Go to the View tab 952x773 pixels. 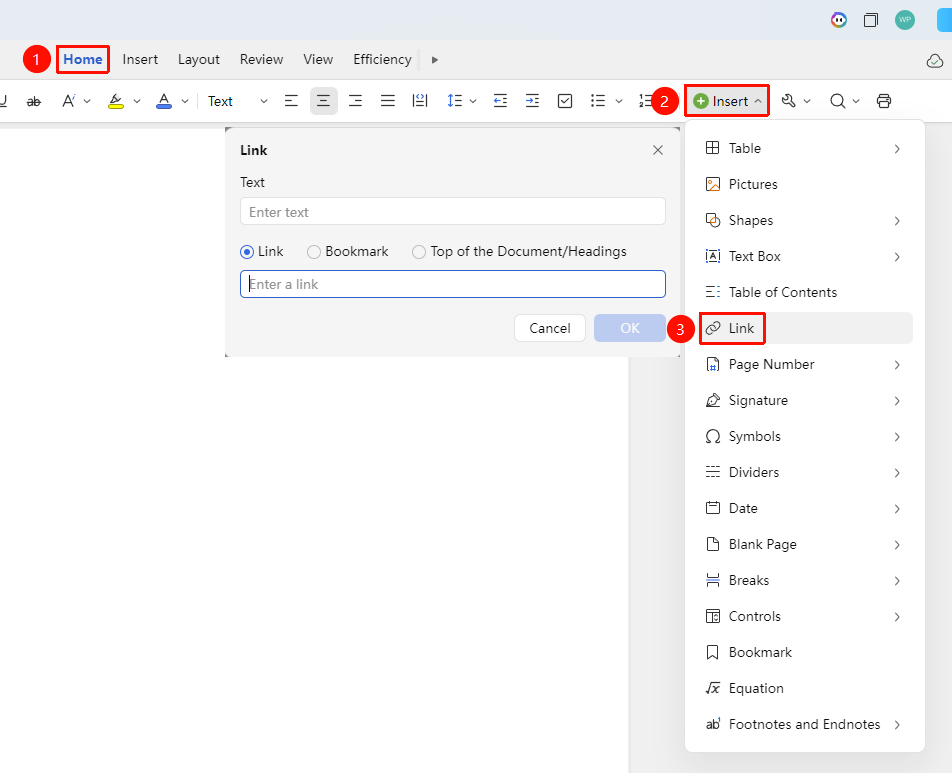coord(318,60)
